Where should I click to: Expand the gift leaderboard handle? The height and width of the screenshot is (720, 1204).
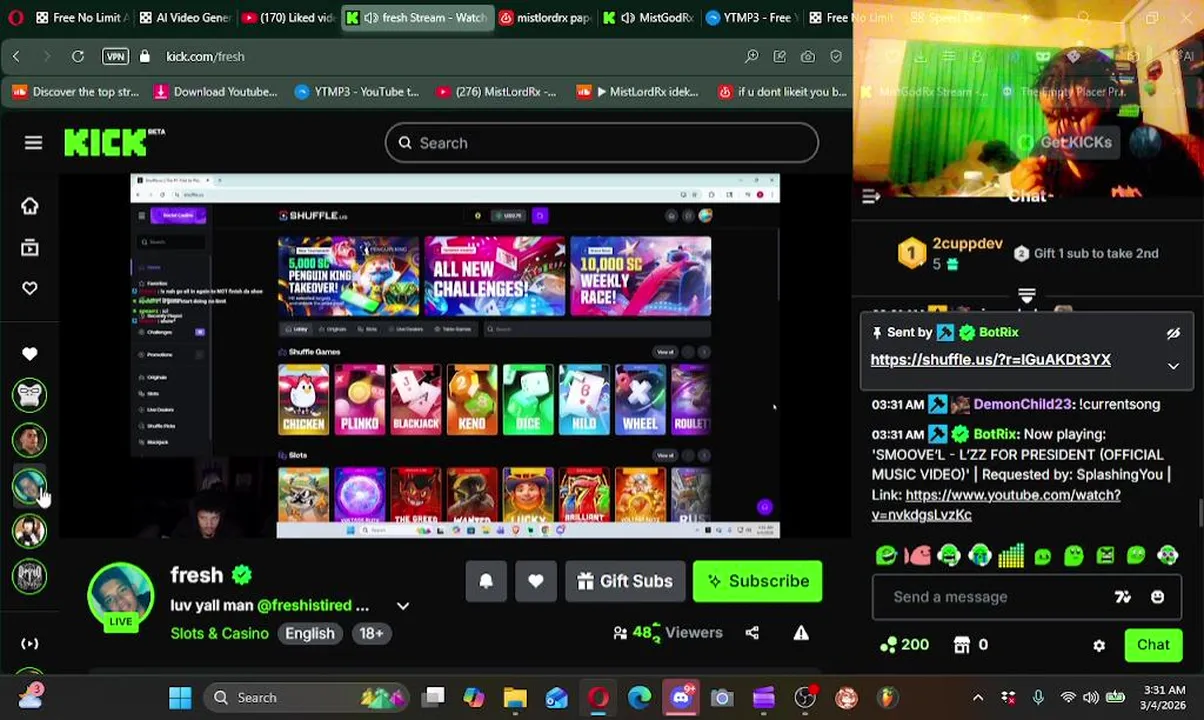pos(1026,296)
